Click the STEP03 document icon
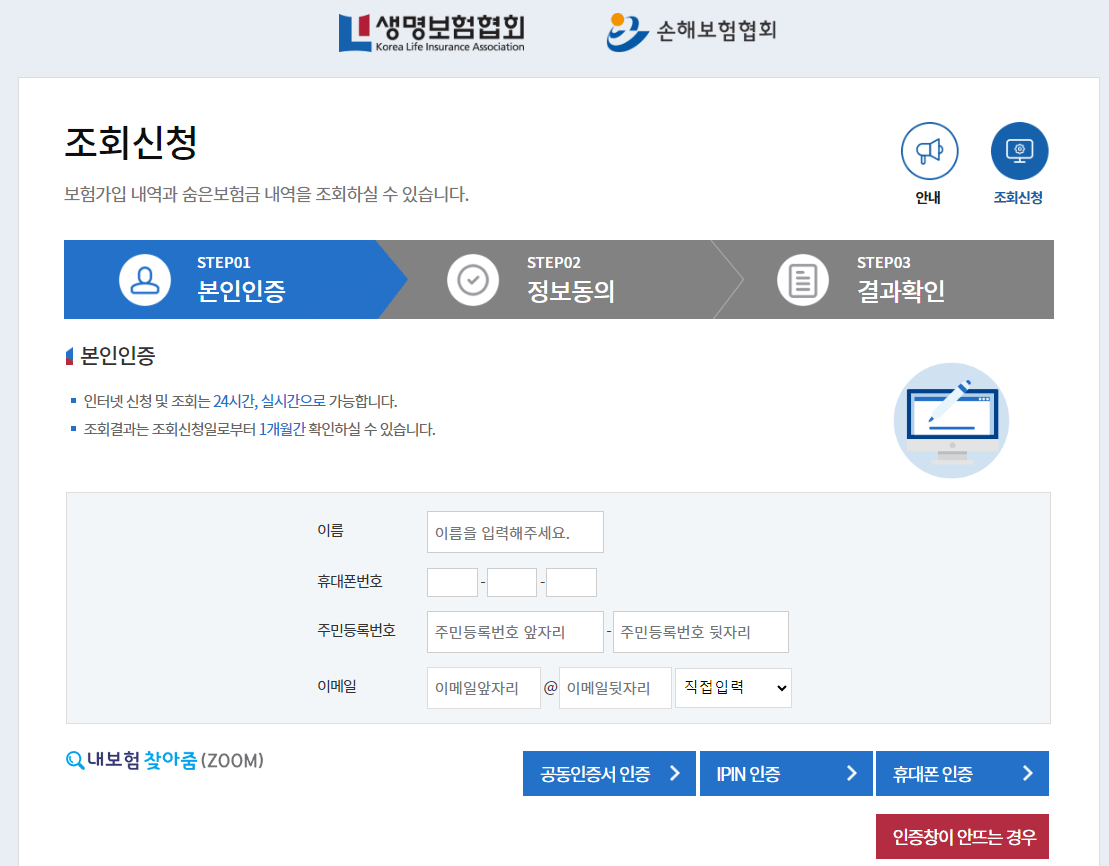The image size is (1109, 866). (x=803, y=280)
